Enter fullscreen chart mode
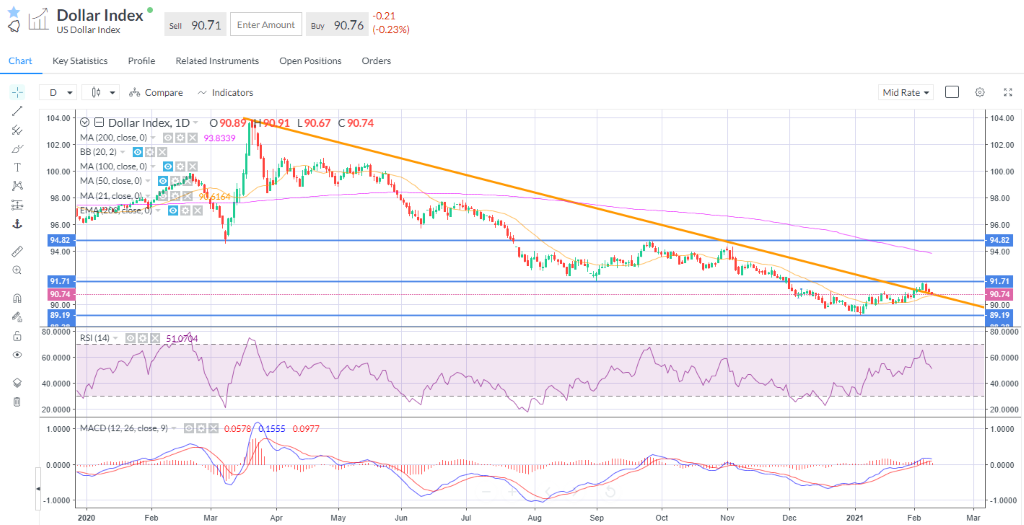1024x525 pixels. tap(1008, 93)
